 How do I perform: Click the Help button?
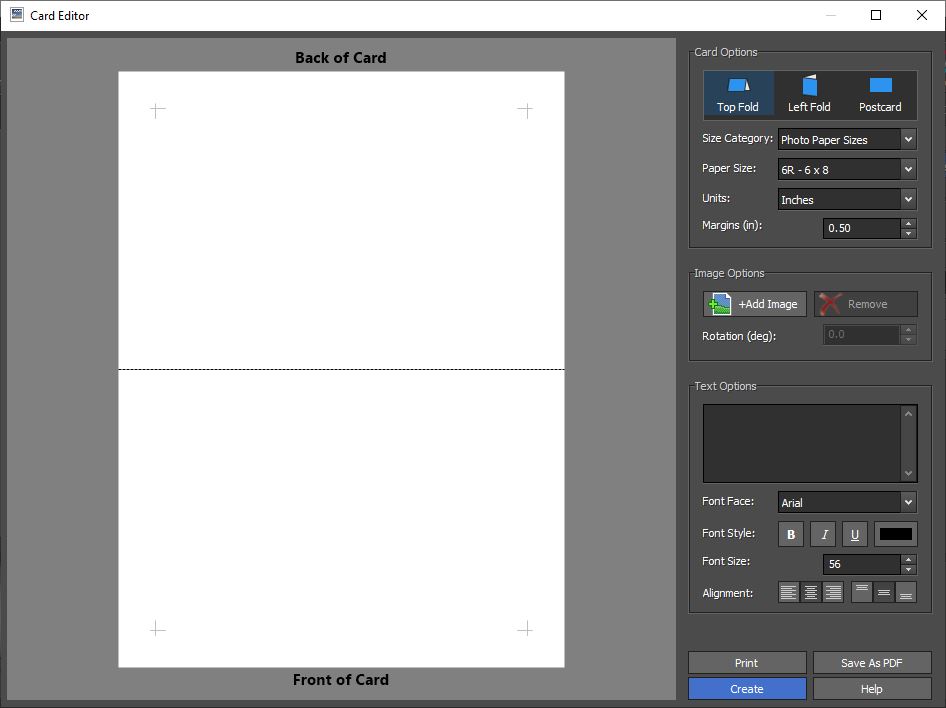tap(872, 689)
